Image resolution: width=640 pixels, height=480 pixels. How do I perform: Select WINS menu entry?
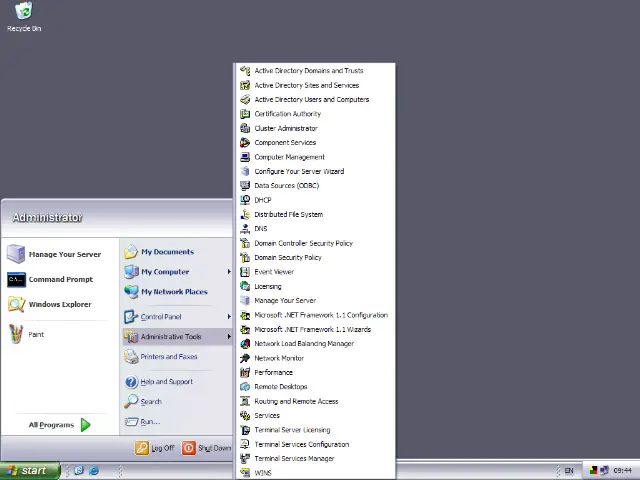(315, 473)
